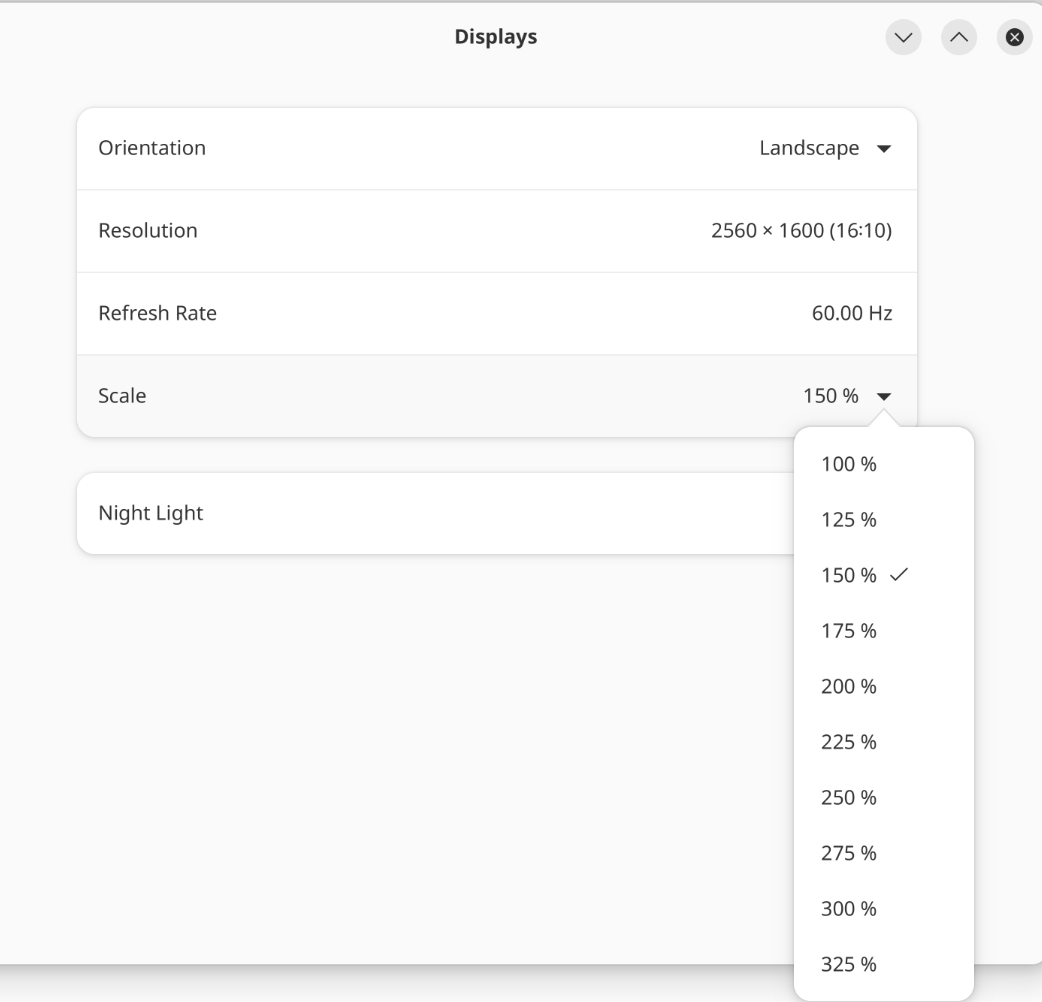
Task: Click the checkmark beside 150 %
Action: click(x=897, y=575)
